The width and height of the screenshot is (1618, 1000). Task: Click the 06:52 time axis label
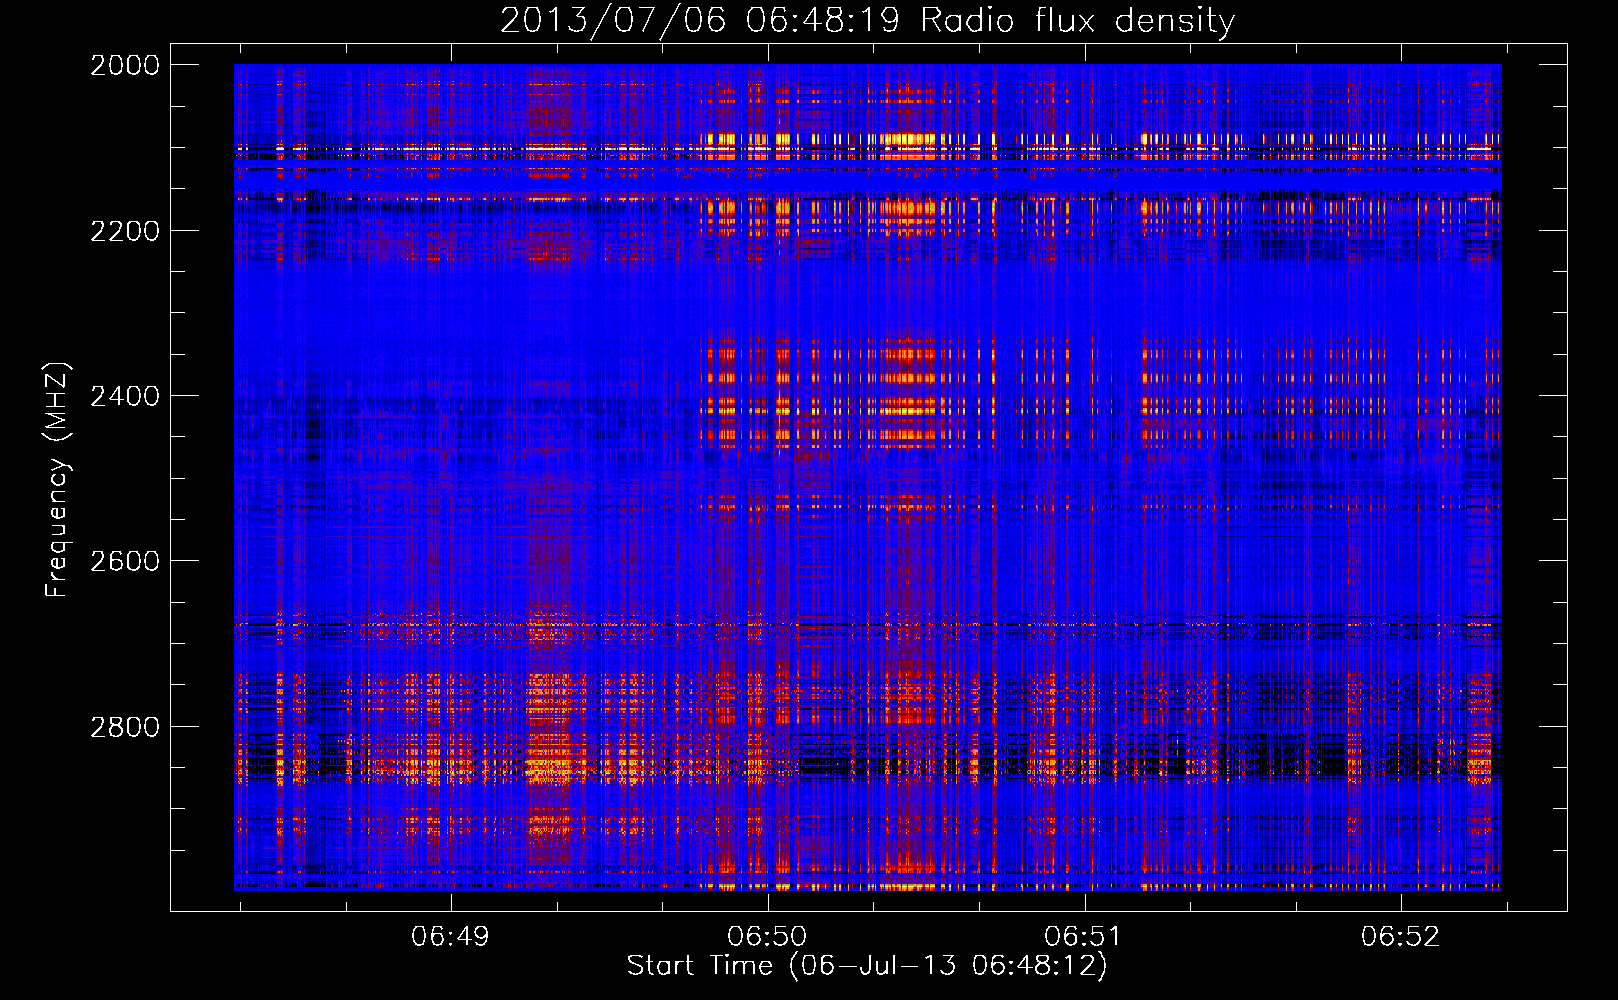(1401, 936)
